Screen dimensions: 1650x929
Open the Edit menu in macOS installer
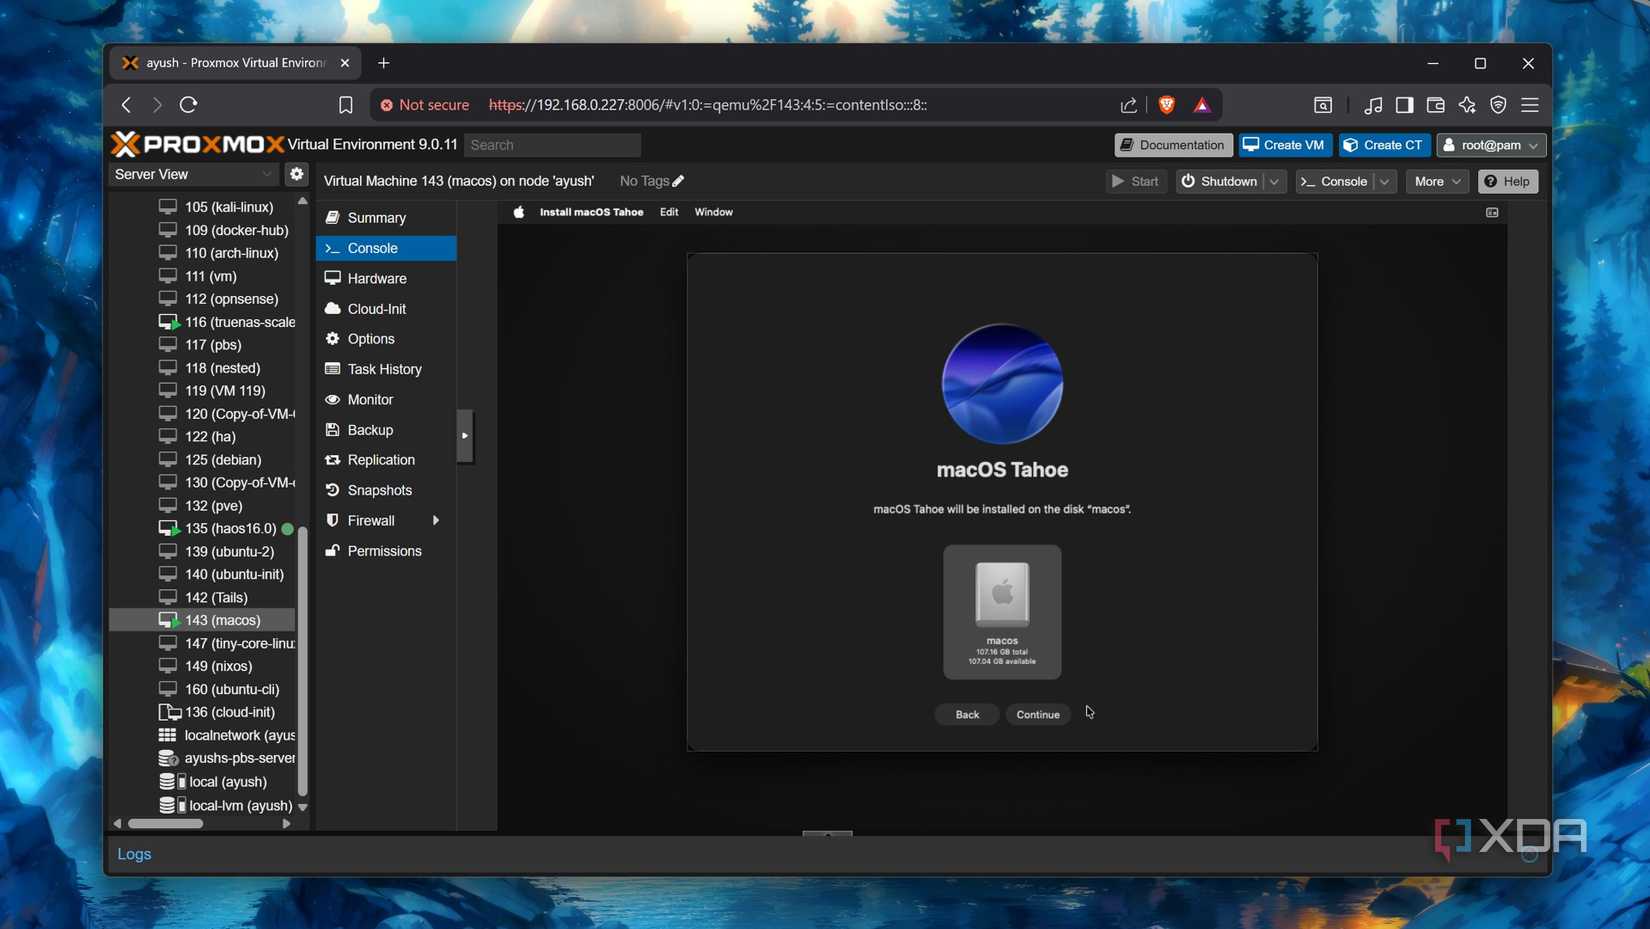[669, 212]
